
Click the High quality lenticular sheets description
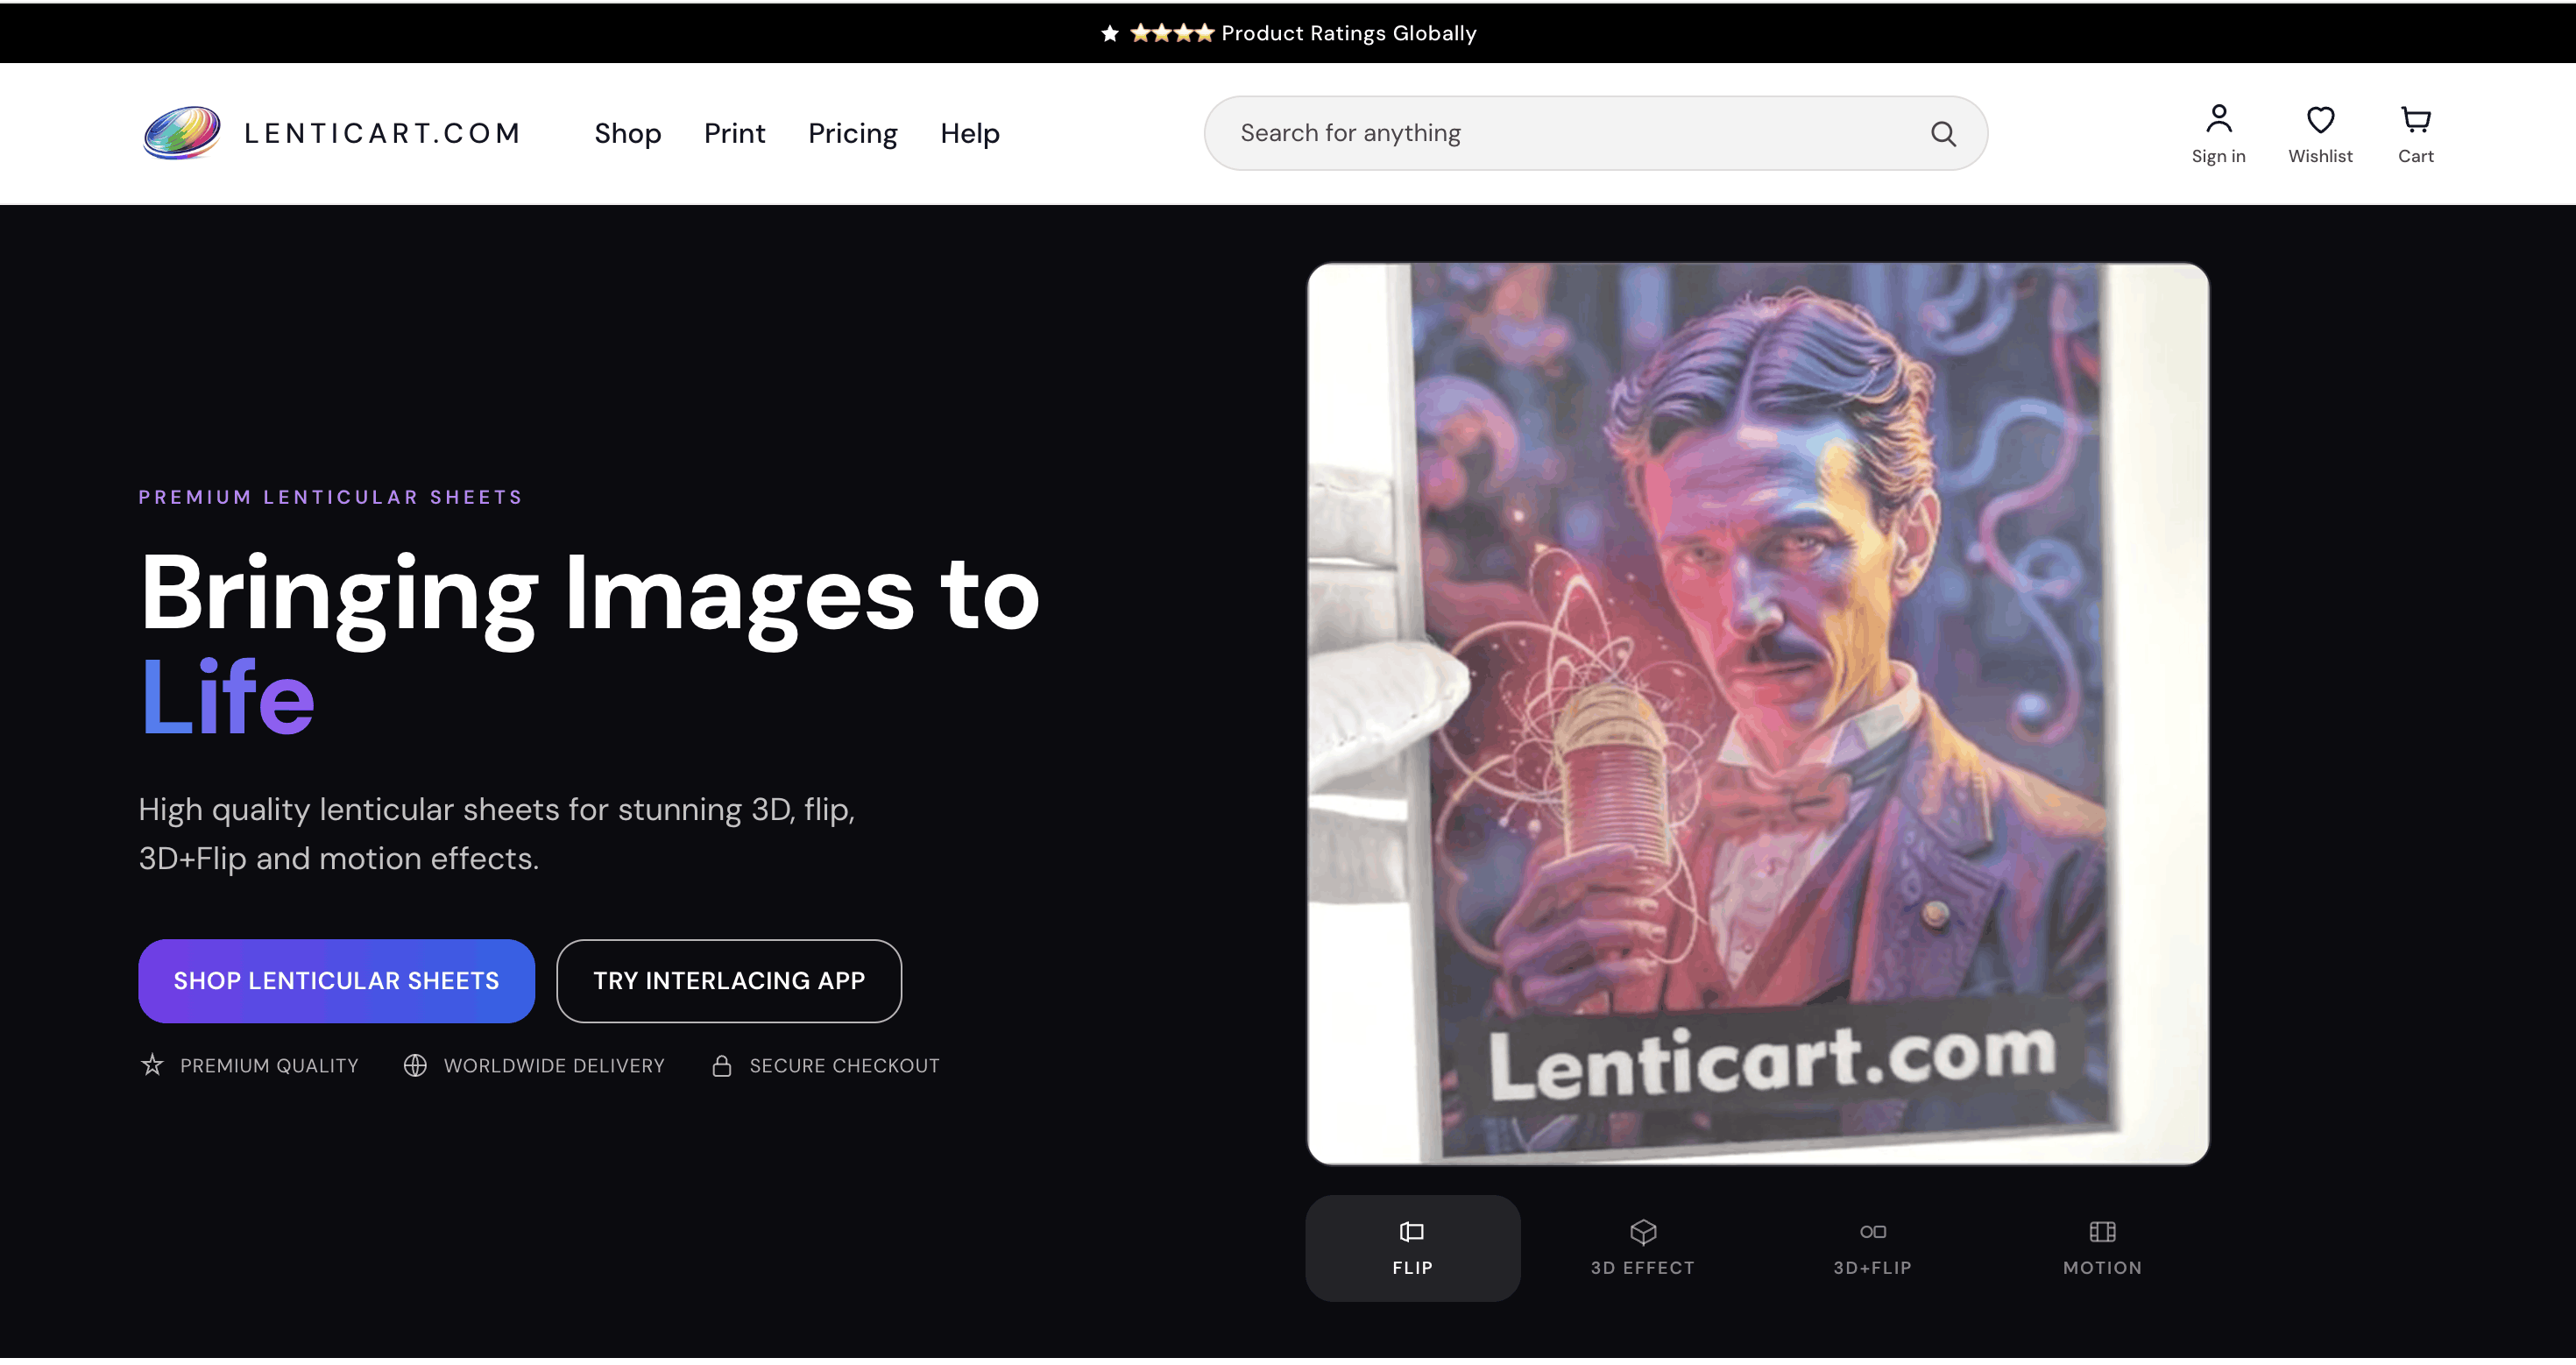pyautogui.click(x=496, y=833)
